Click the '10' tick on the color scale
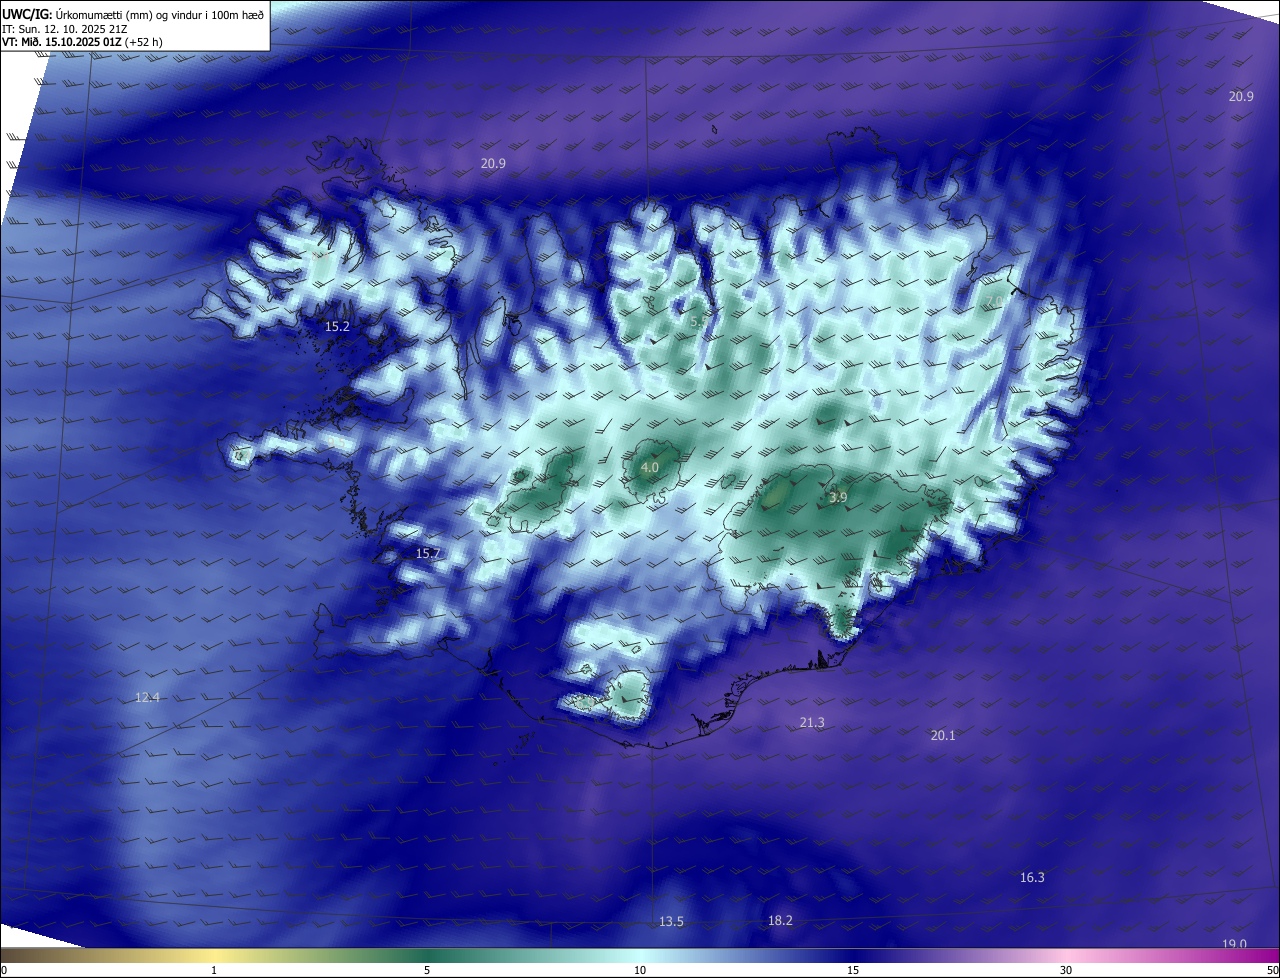The width and height of the screenshot is (1280, 978). (640, 970)
